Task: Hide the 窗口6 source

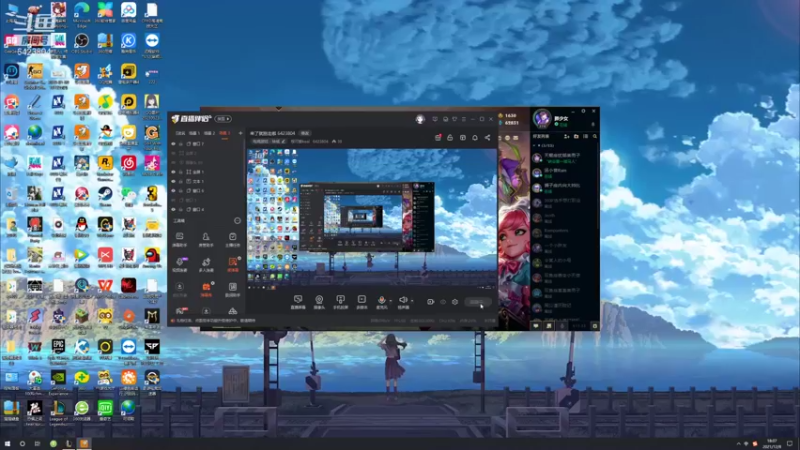Action: (173, 190)
